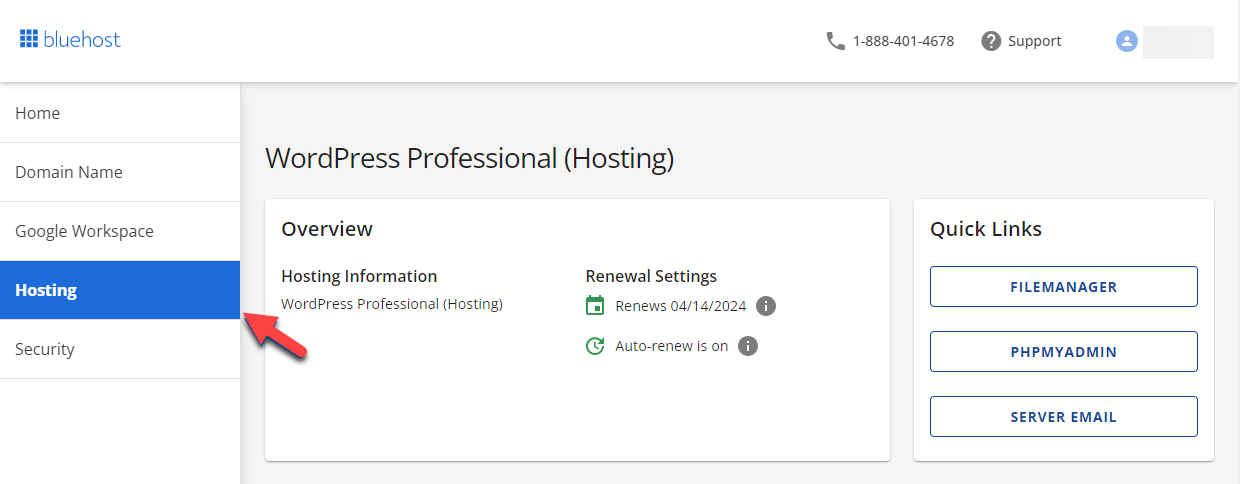Image resolution: width=1240 pixels, height=484 pixels.
Task: Open Domain Name sidebar item
Action: (x=69, y=172)
